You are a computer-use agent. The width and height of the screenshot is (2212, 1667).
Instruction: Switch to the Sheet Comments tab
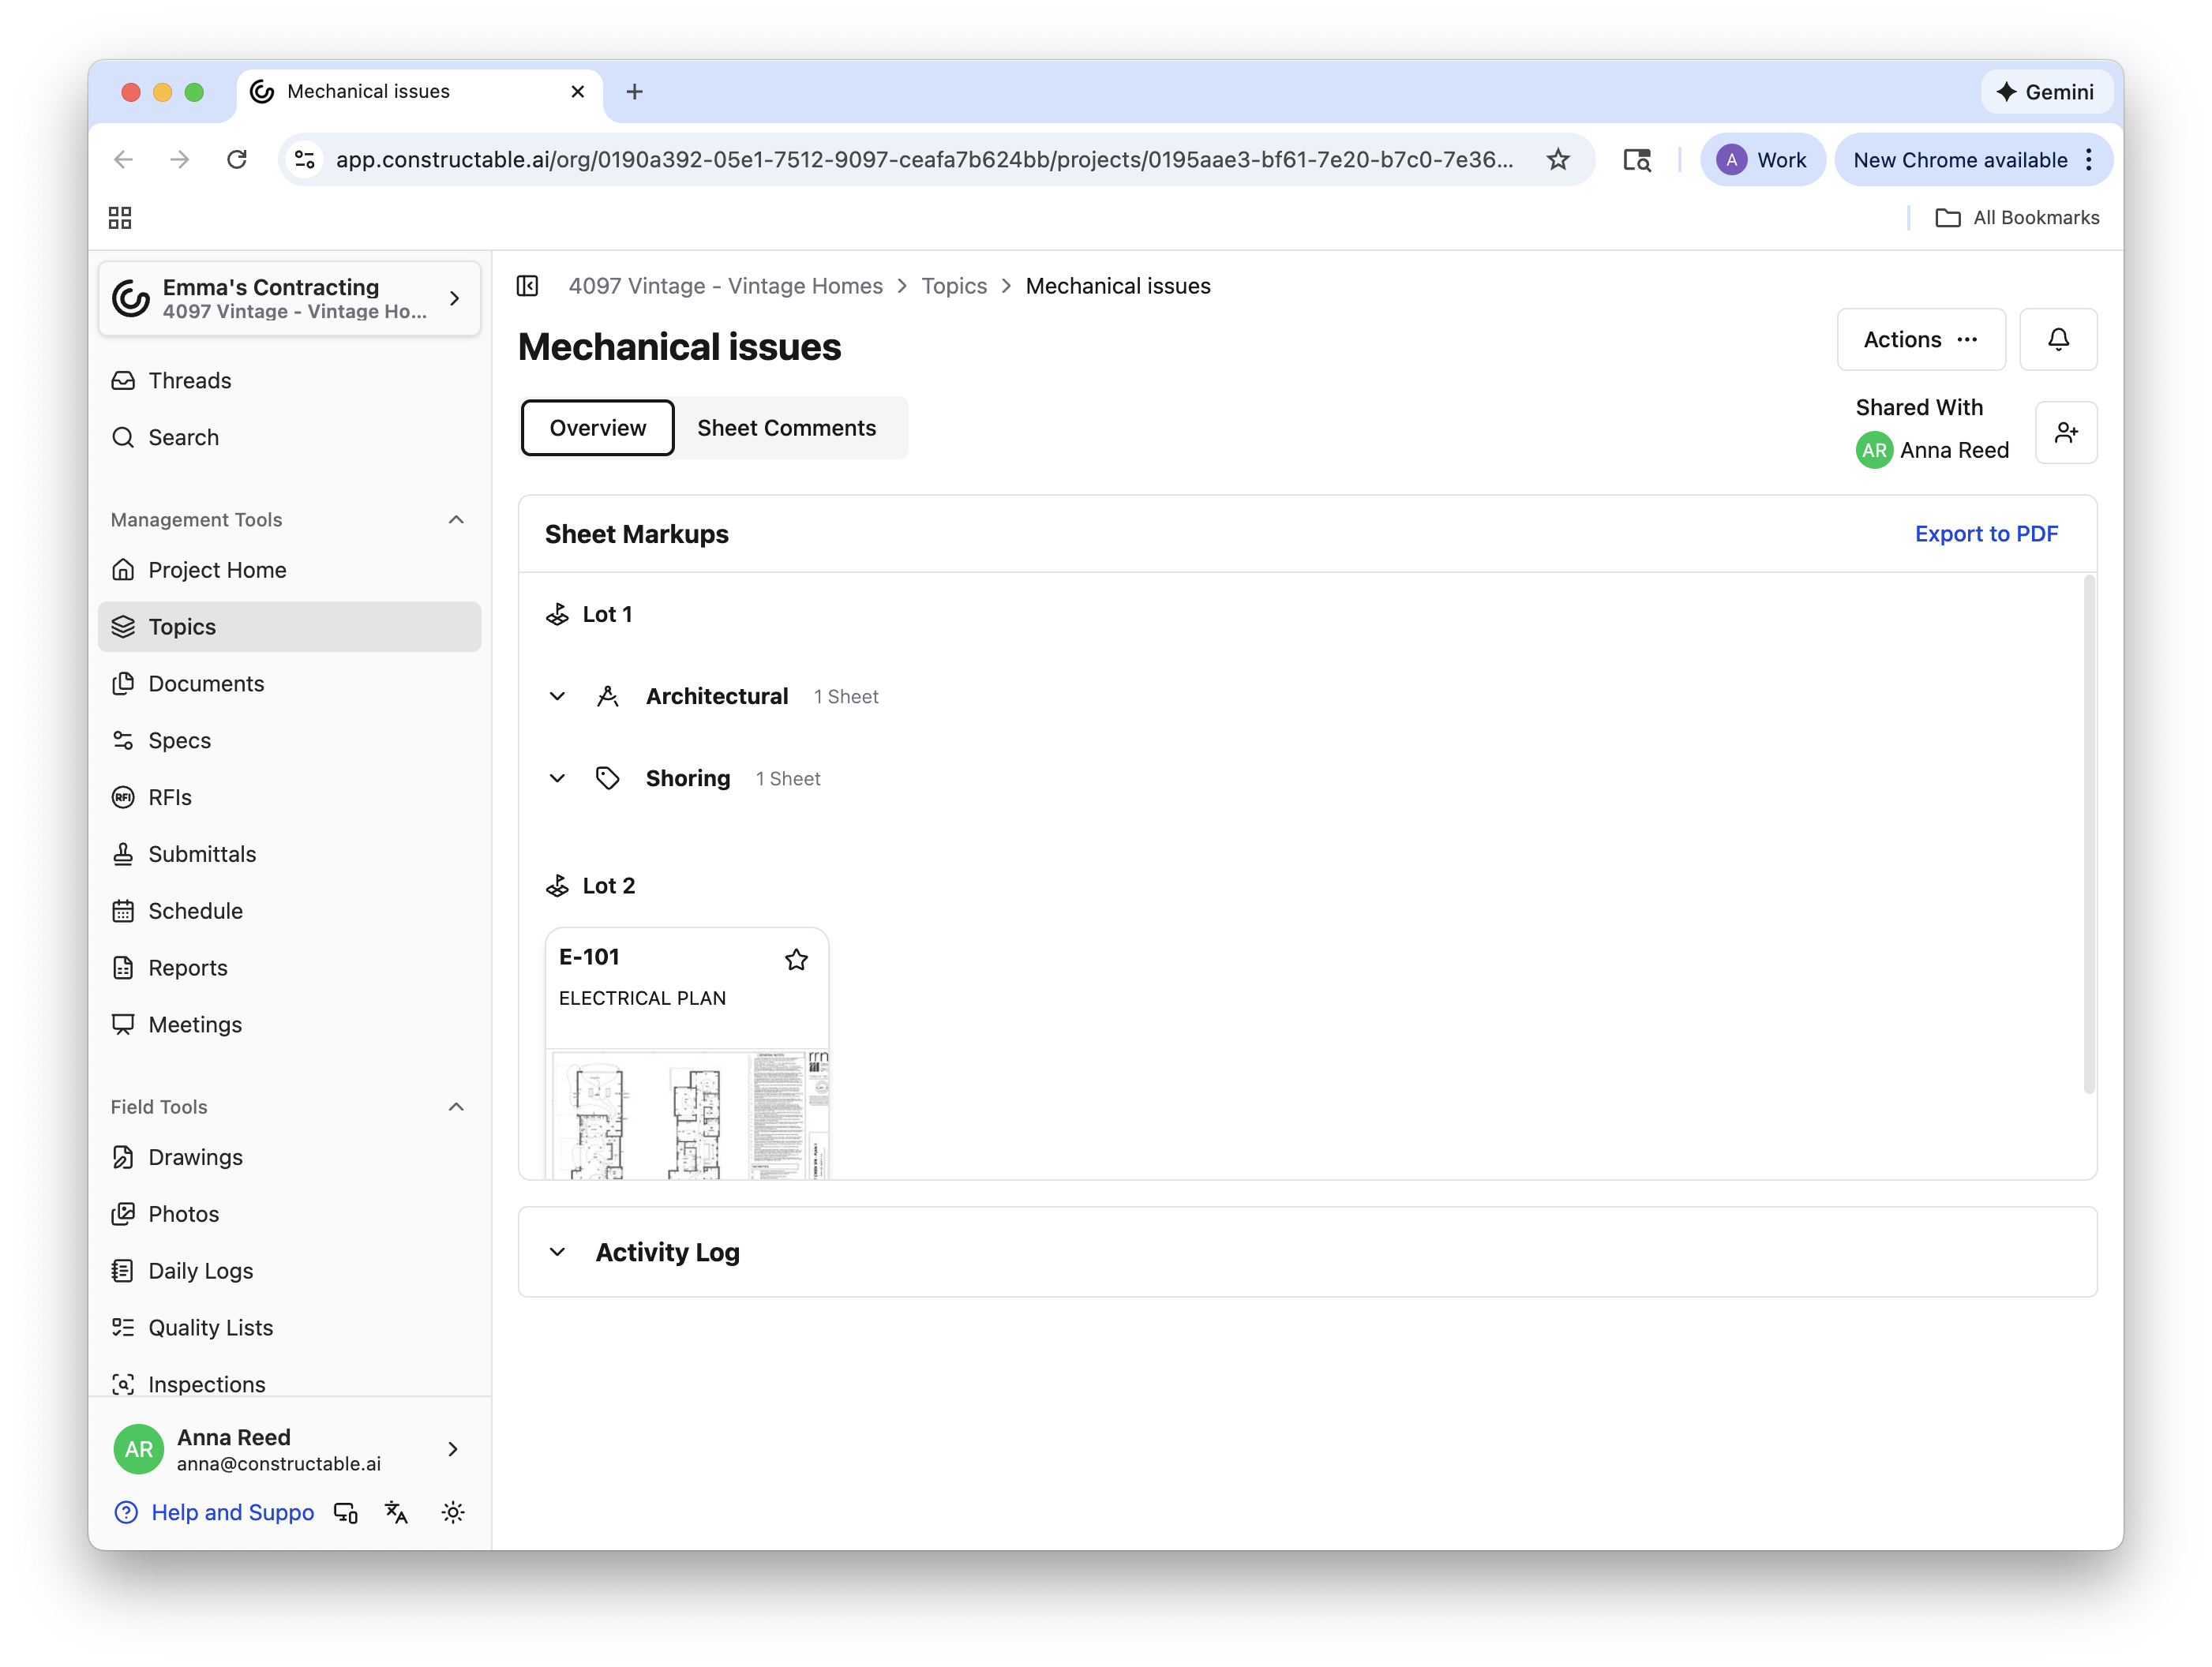pyautogui.click(x=787, y=428)
